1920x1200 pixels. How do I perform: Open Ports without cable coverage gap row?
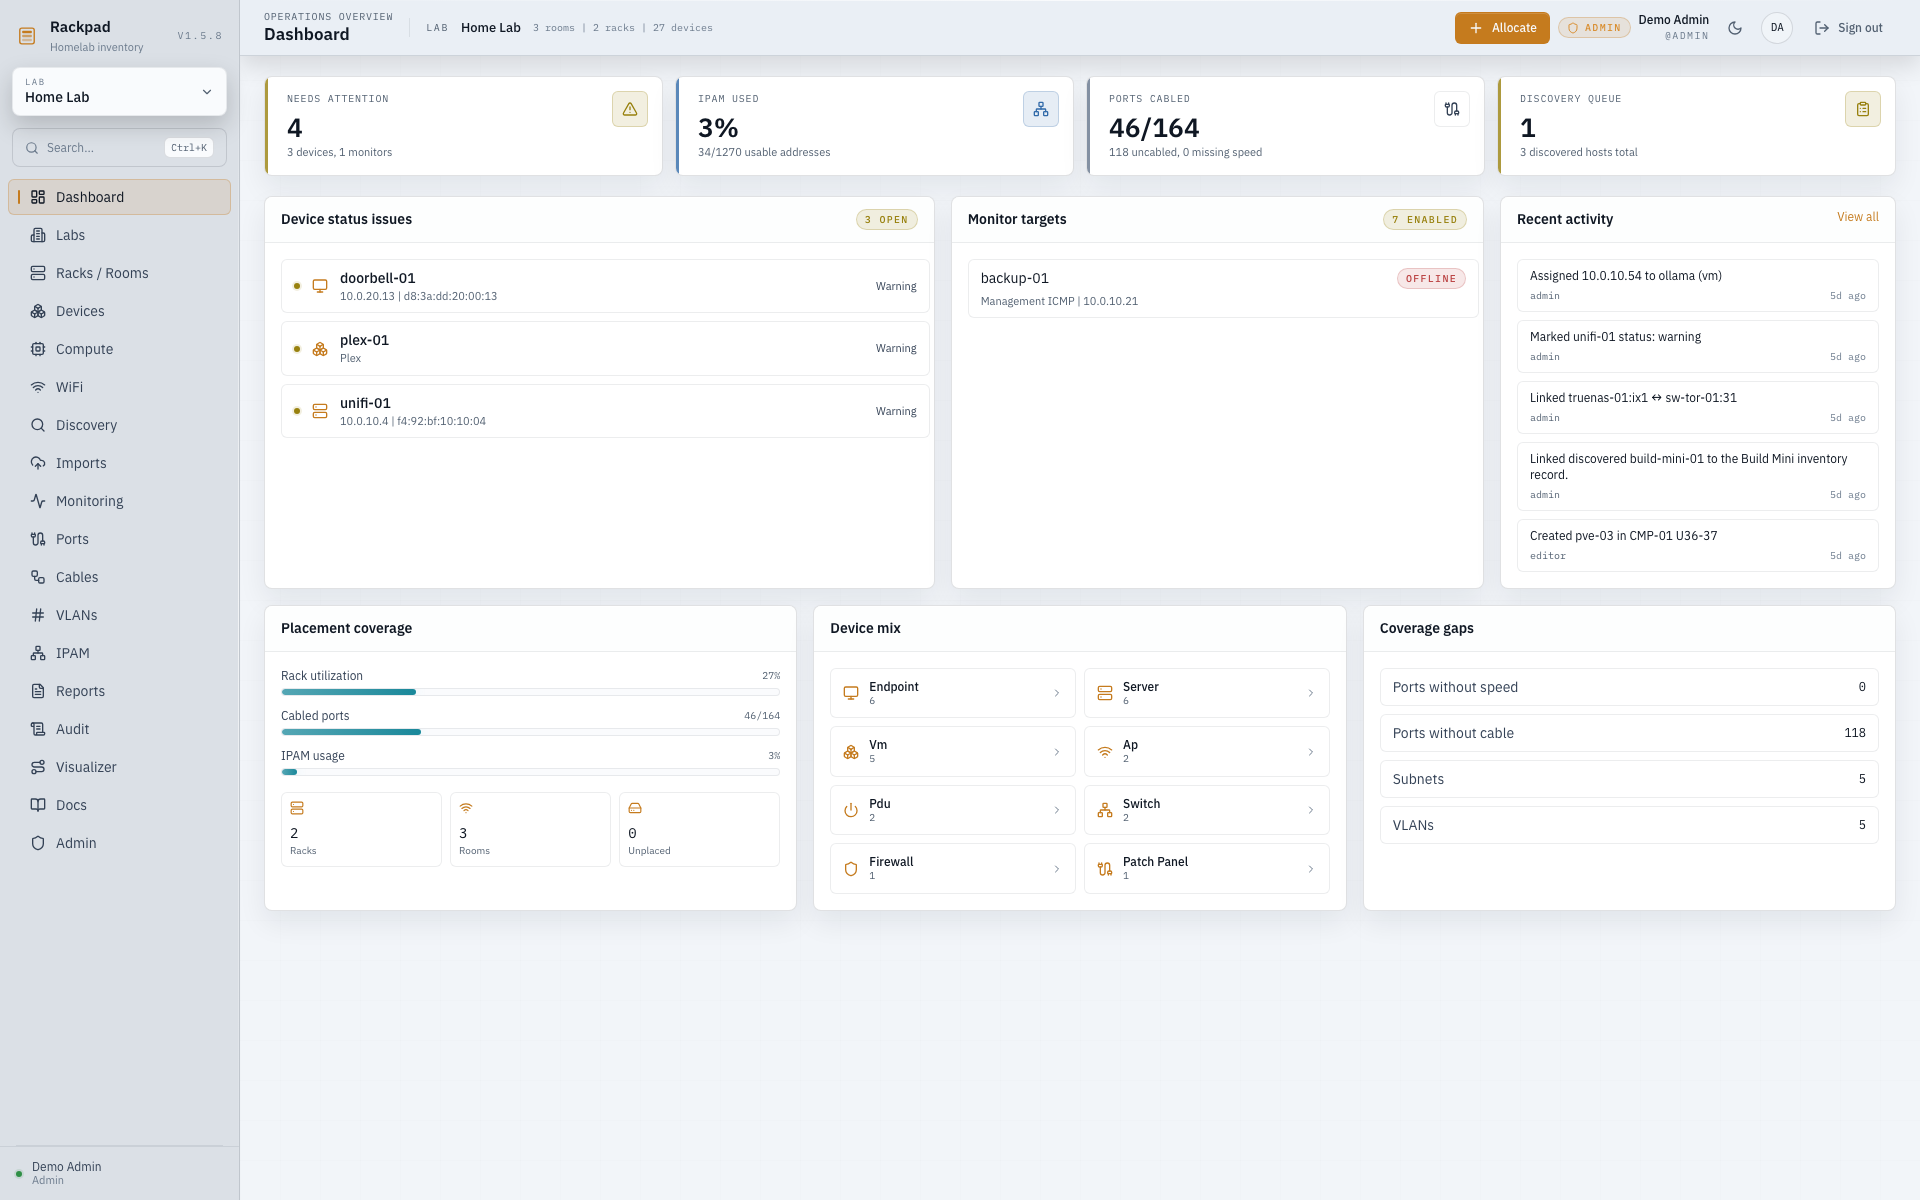pyautogui.click(x=1629, y=733)
